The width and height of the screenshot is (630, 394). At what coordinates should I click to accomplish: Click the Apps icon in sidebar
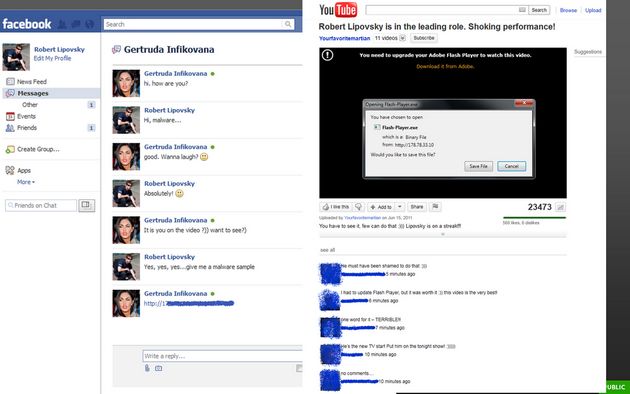coord(10,170)
